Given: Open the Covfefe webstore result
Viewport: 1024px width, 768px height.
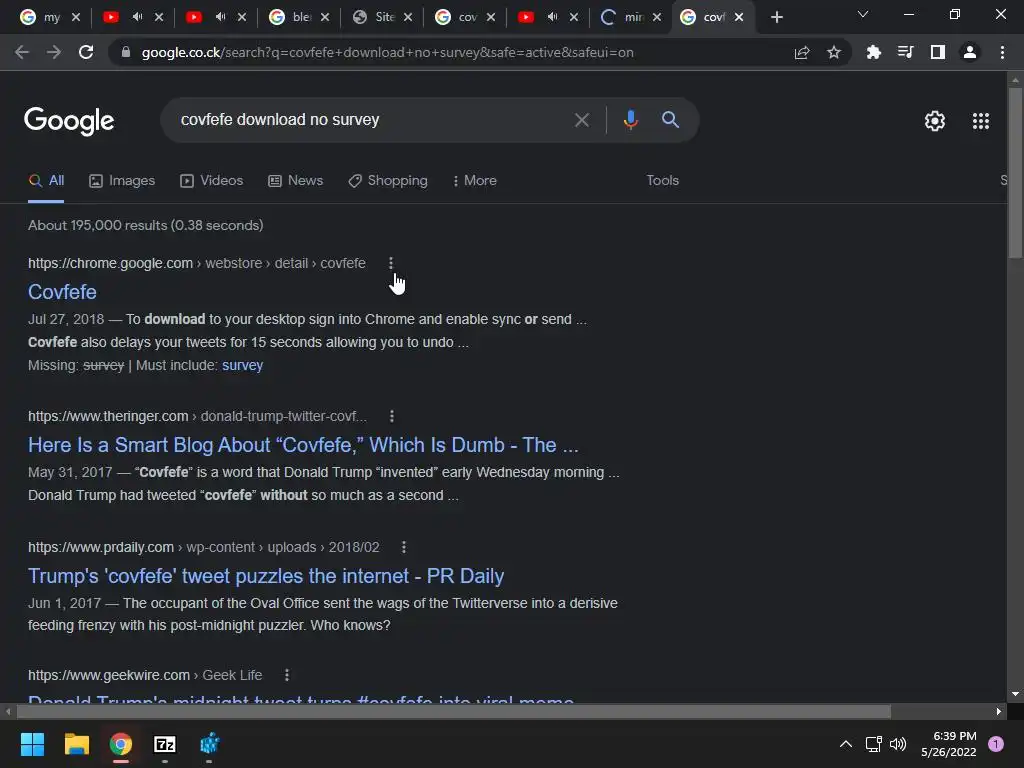Looking at the screenshot, I should [62, 292].
